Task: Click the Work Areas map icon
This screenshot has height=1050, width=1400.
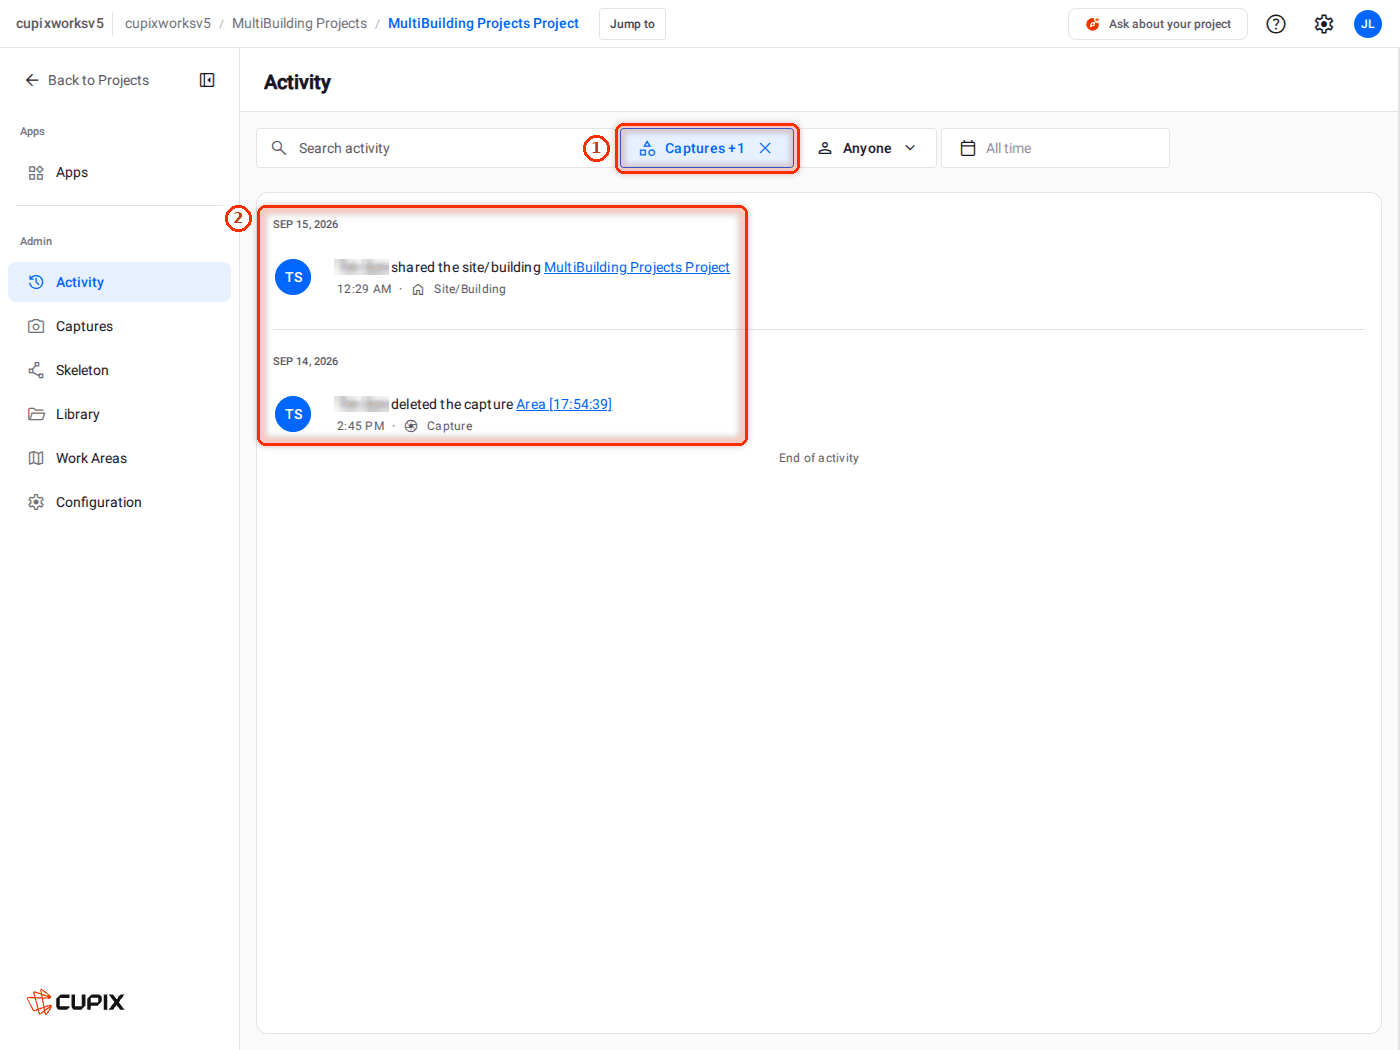Action: 36,458
